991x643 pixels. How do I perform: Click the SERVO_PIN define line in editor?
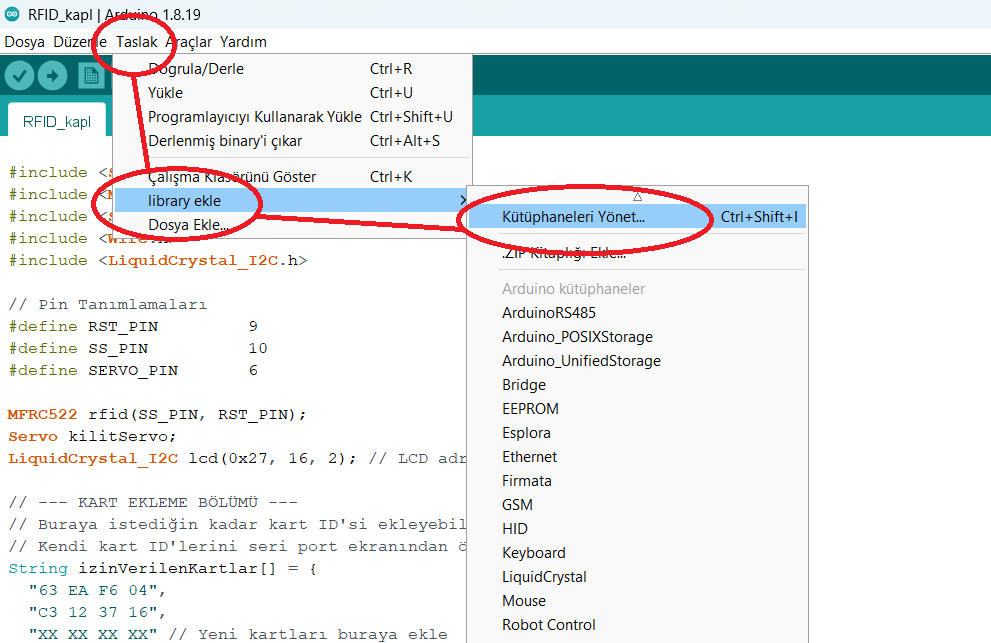(x=93, y=370)
